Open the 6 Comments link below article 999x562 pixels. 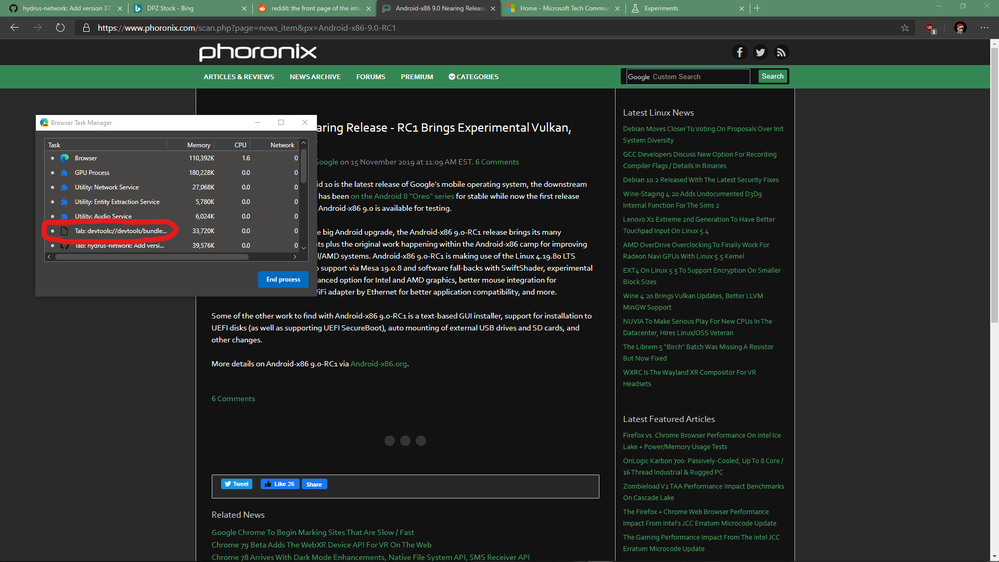coord(233,399)
